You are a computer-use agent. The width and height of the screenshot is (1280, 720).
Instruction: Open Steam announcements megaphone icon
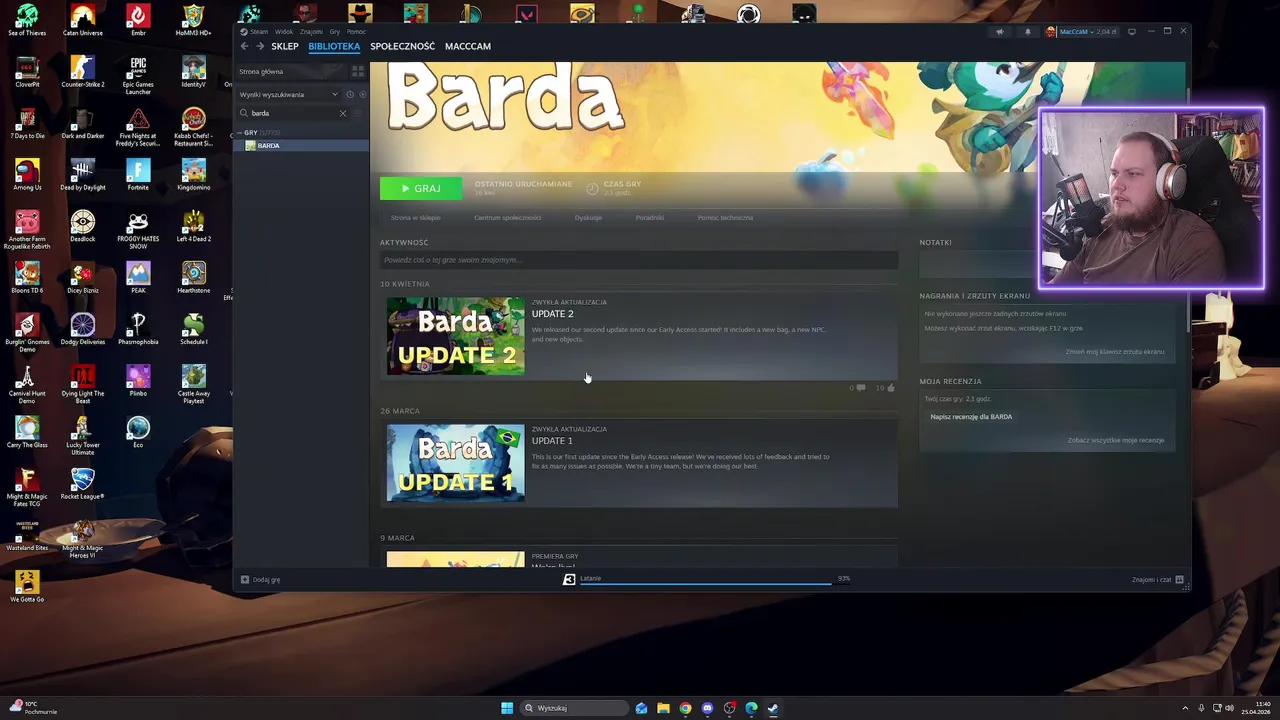click(x=999, y=32)
